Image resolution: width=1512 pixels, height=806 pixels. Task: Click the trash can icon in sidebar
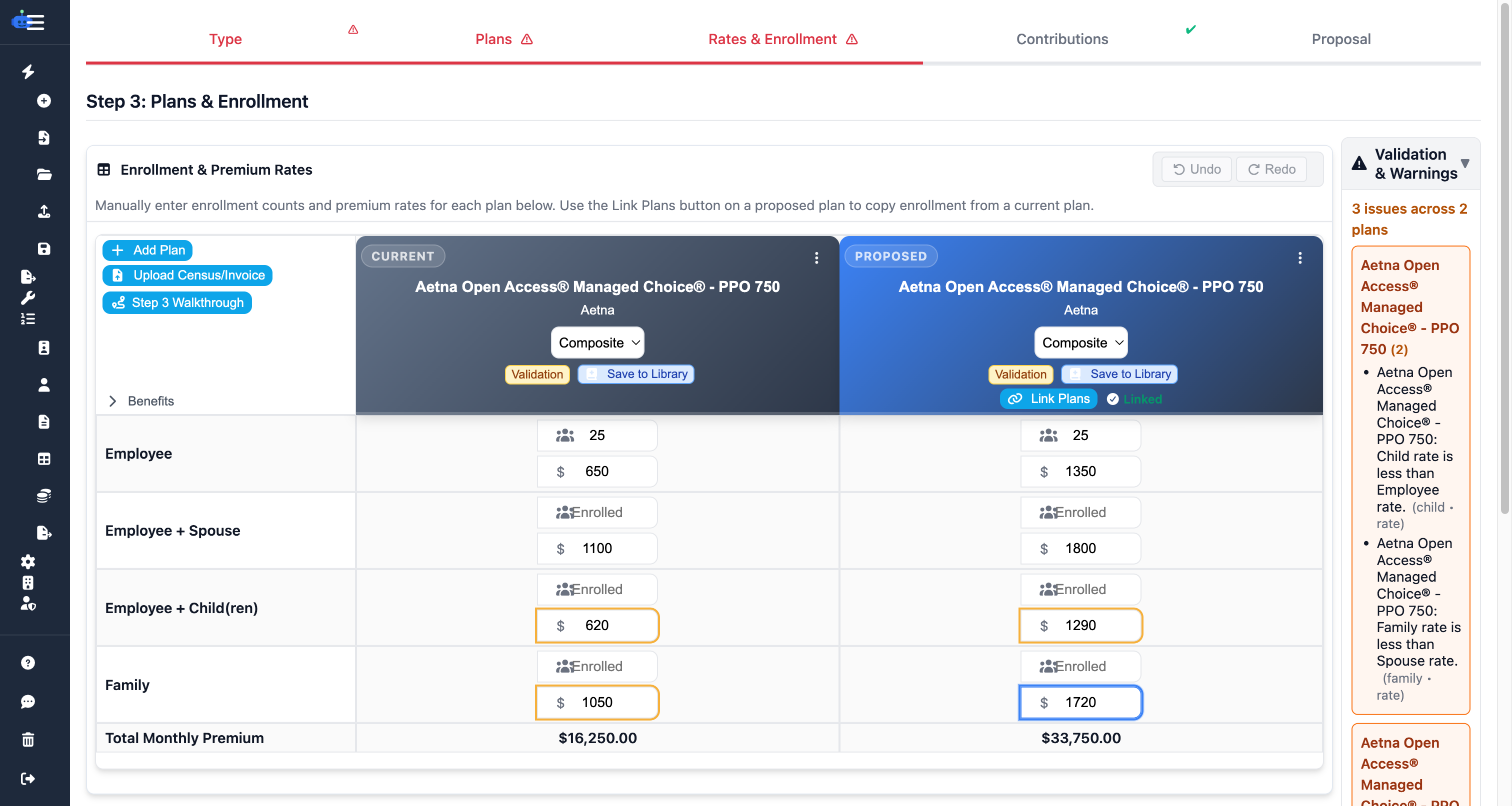click(x=28, y=740)
